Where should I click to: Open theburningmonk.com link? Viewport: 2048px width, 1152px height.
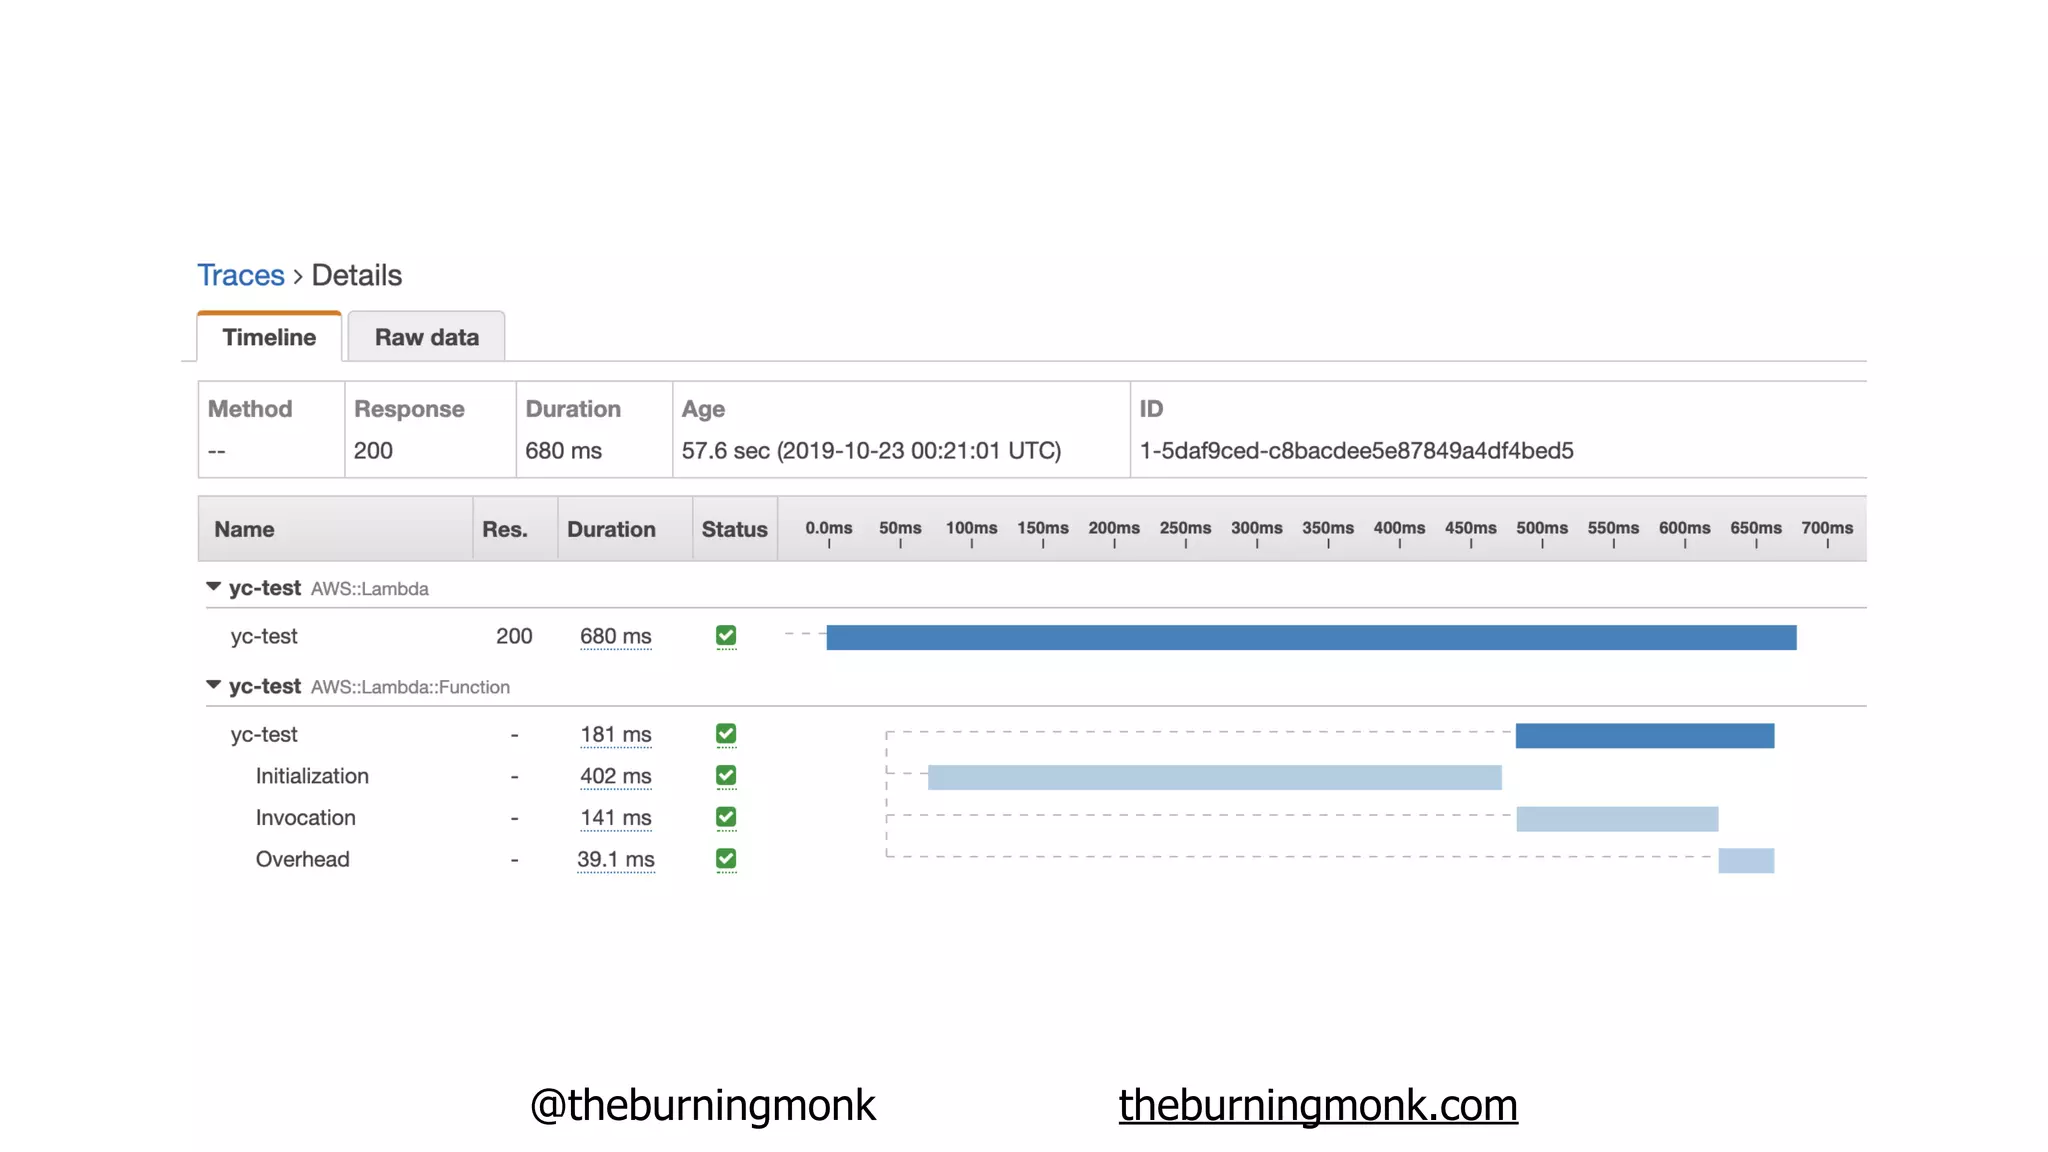click(1317, 1105)
